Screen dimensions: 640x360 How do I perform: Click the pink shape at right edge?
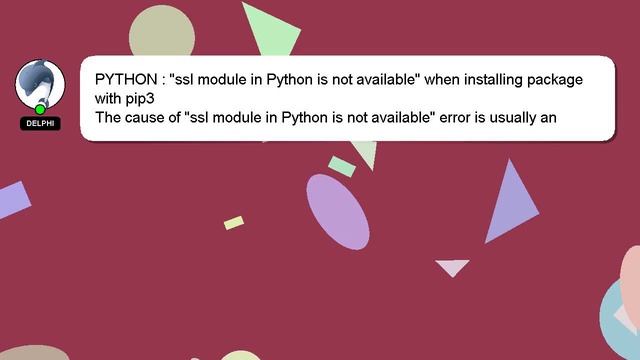pyautogui.click(x=631, y=284)
